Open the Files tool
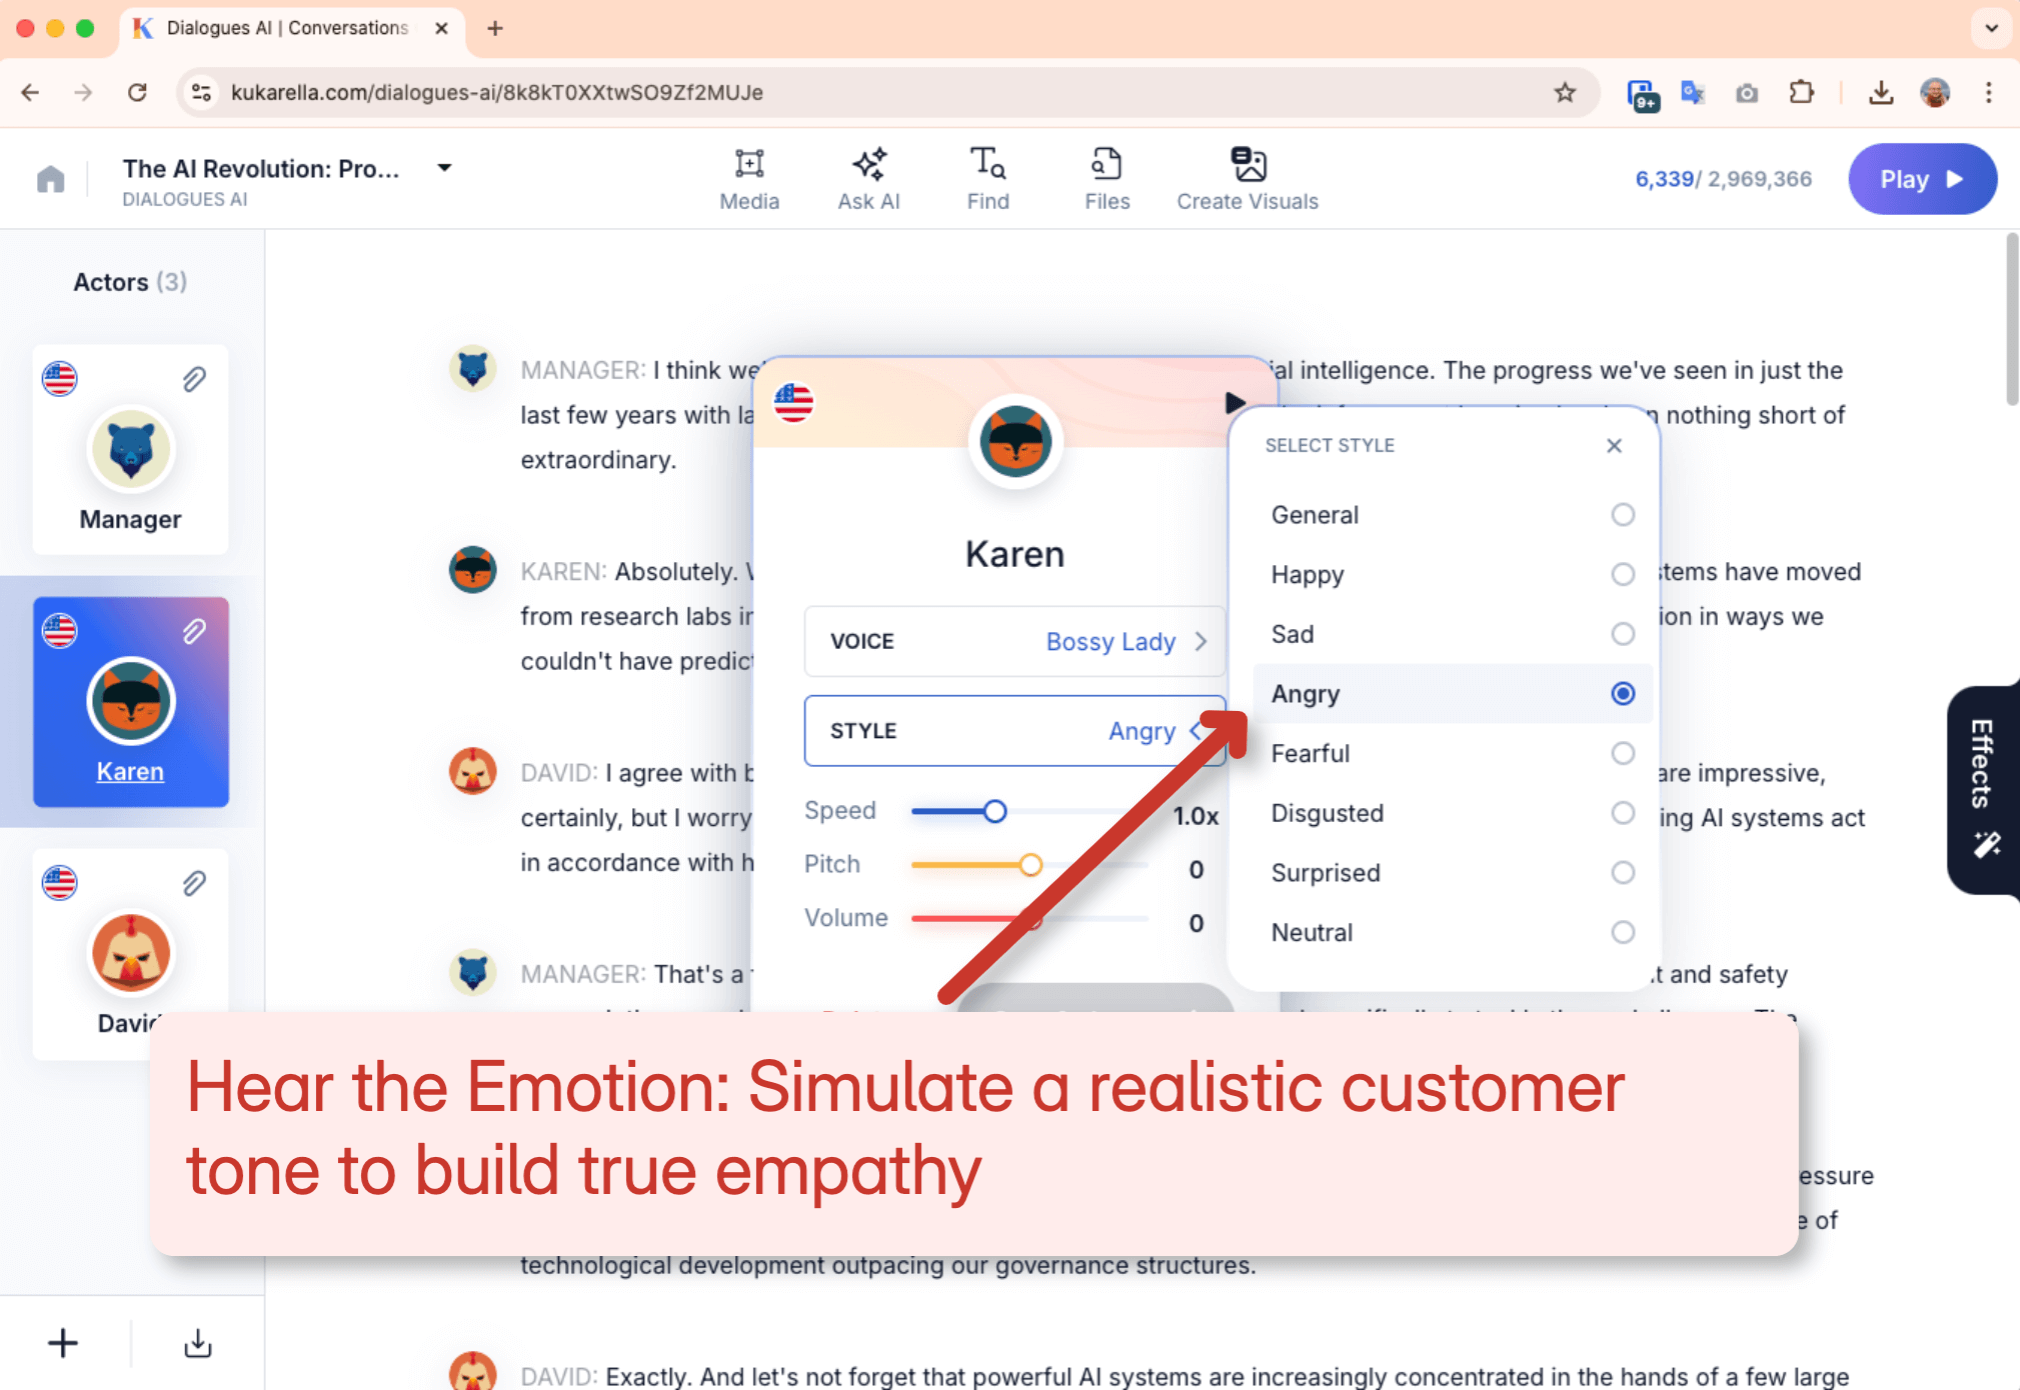The image size is (2020, 1390). [1107, 179]
